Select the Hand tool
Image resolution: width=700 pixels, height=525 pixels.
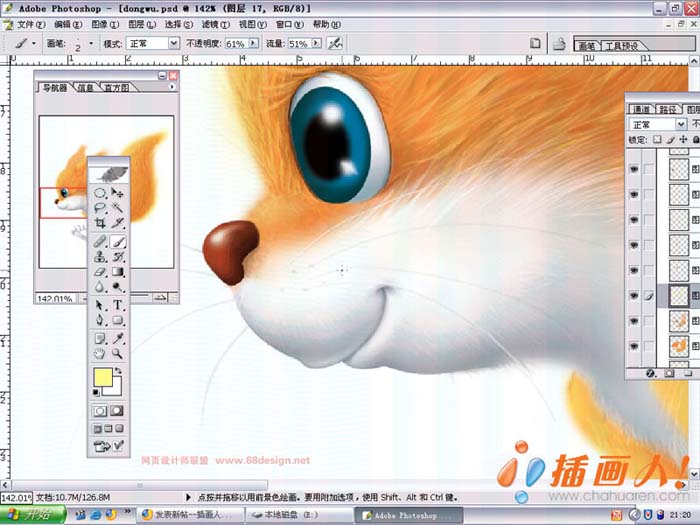pos(100,354)
